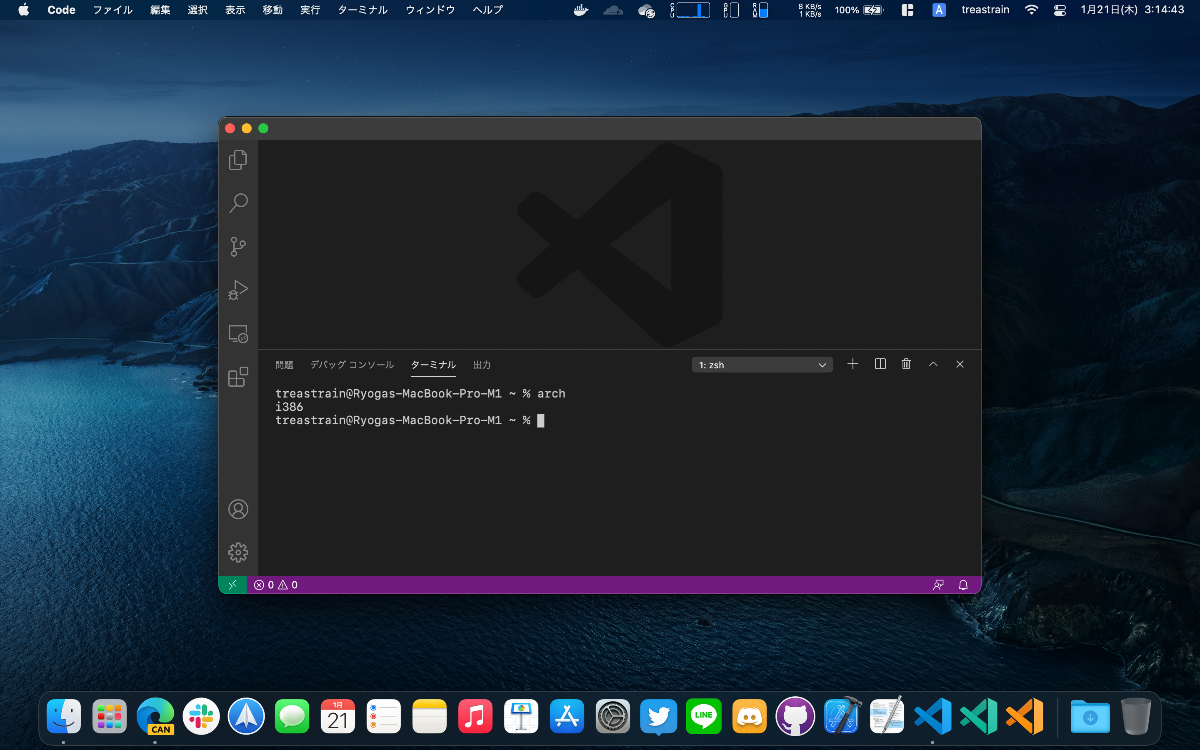This screenshot has height=750, width=1200.
Task: Open System Preferences from the dock
Action: [612, 715]
